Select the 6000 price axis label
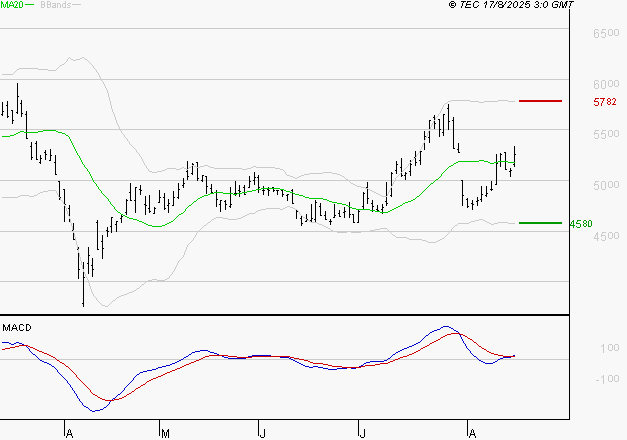Image resolution: width=627 pixels, height=440 pixels. [x=606, y=85]
